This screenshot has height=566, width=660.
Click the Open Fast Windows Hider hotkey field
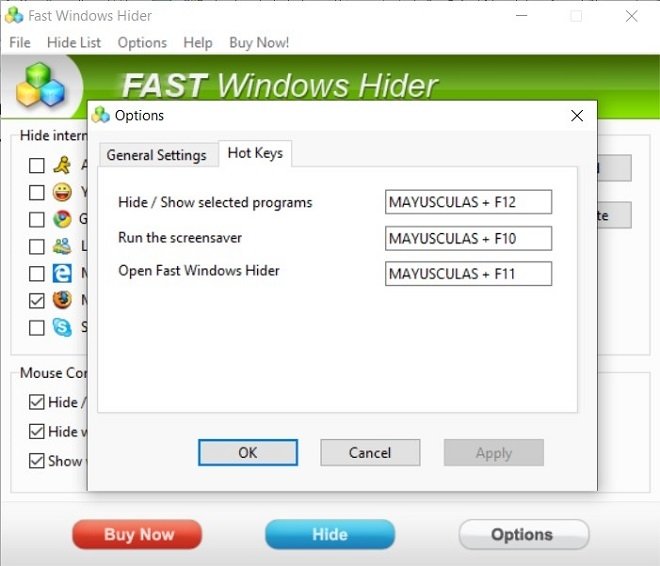(468, 274)
